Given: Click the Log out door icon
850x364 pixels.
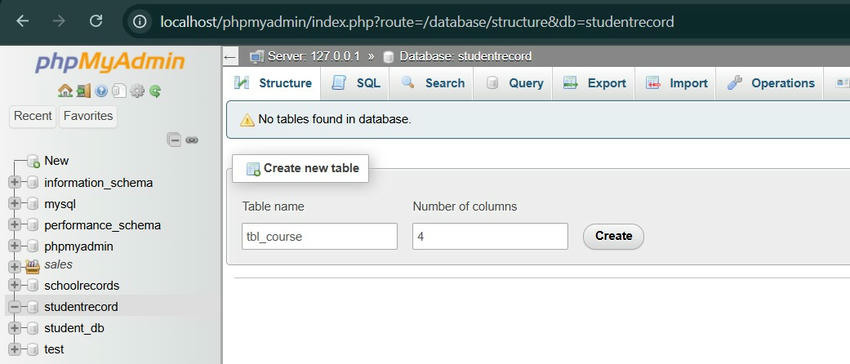Looking at the screenshot, I should click(83, 91).
